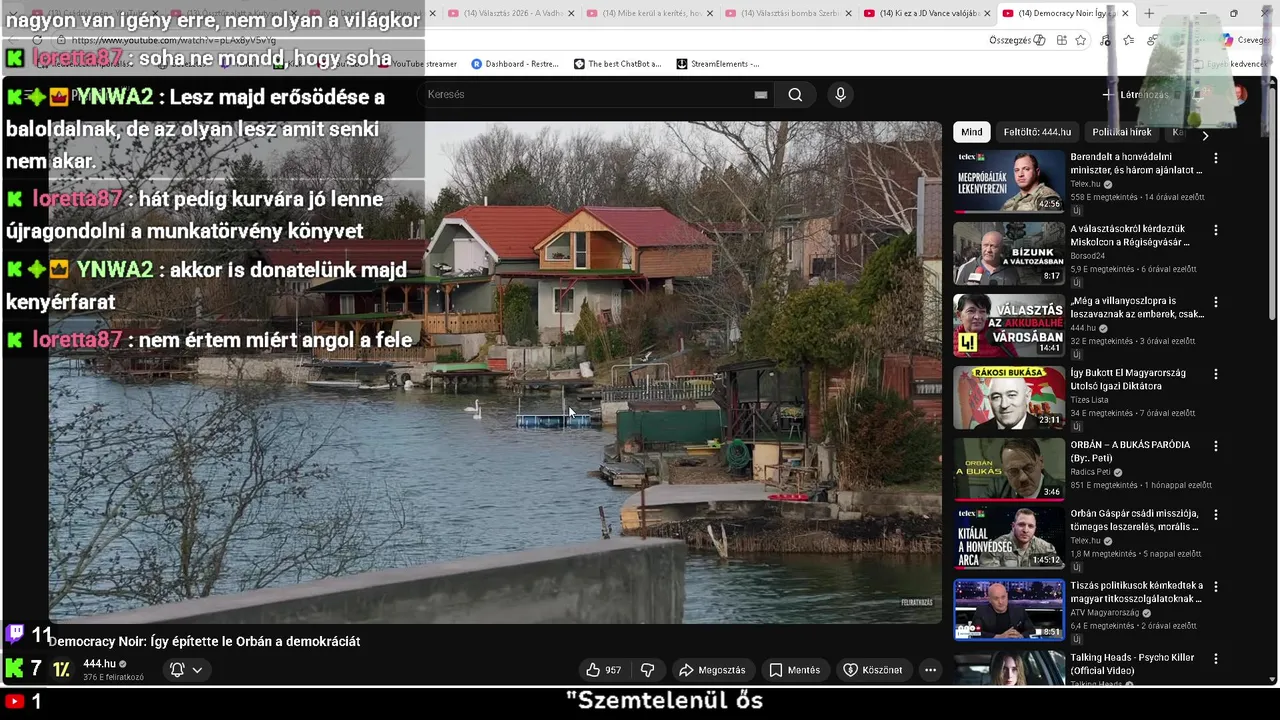Close the 'Ki ez a JD Vance' tab
1280x720 pixels.
987,13
